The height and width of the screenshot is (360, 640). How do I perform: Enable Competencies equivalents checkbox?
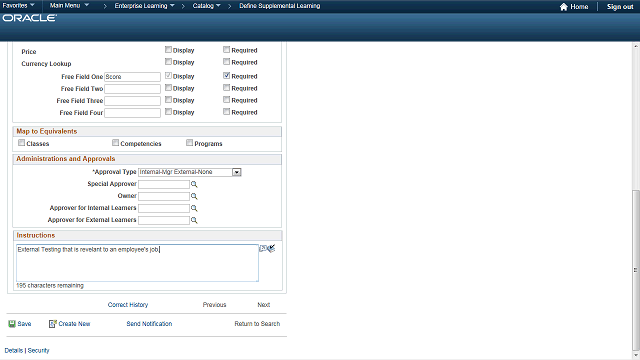pos(116,143)
